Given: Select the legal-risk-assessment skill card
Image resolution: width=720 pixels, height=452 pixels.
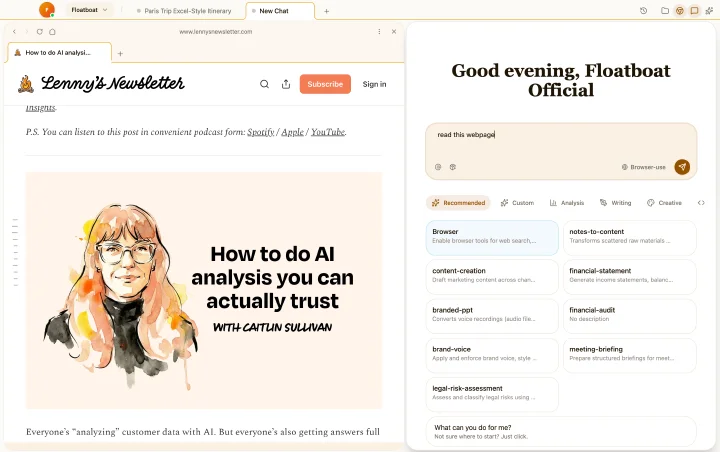Looking at the screenshot, I should click(492, 395).
